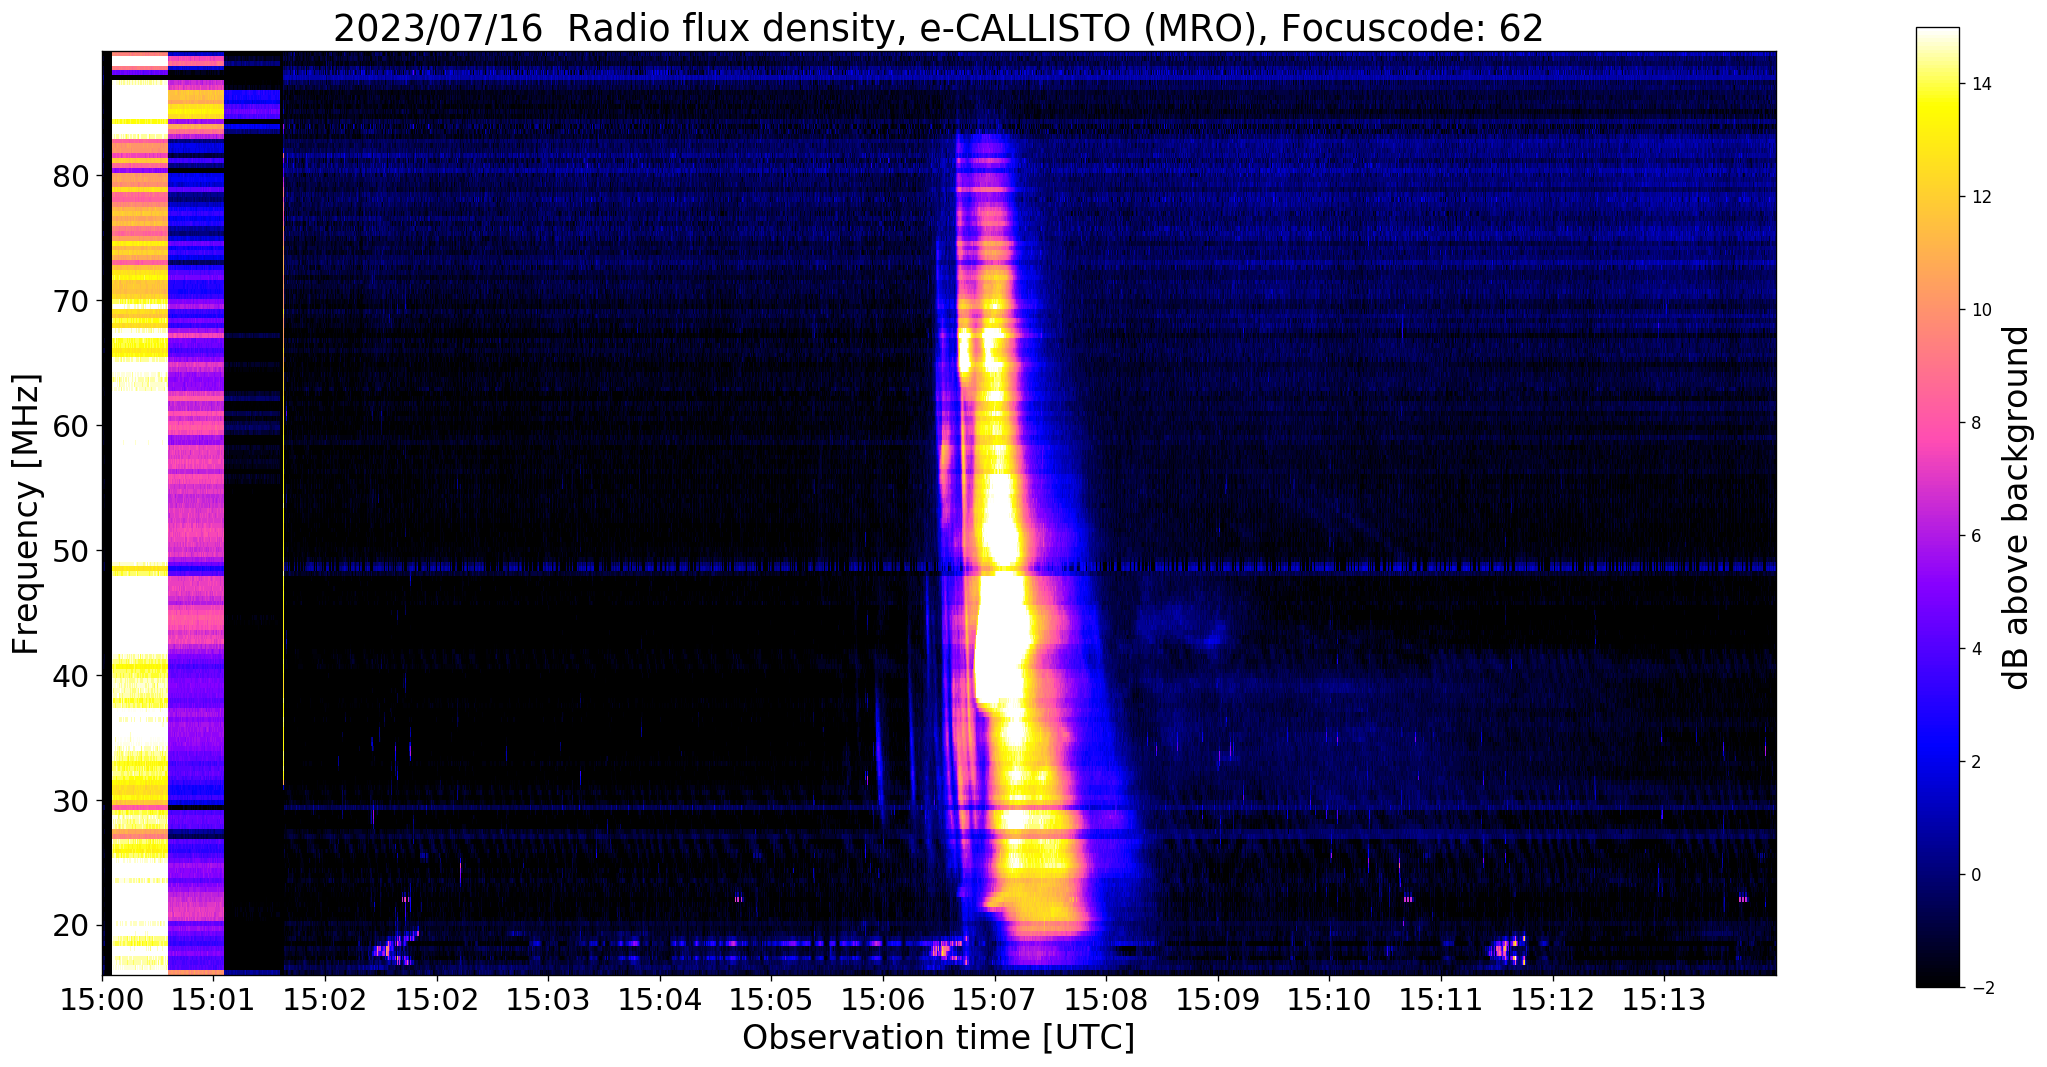Image resolution: width=2047 pixels, height=1067 pixels.
Task: Click the 15:06 time tick label
Action: click(883, 1000)
